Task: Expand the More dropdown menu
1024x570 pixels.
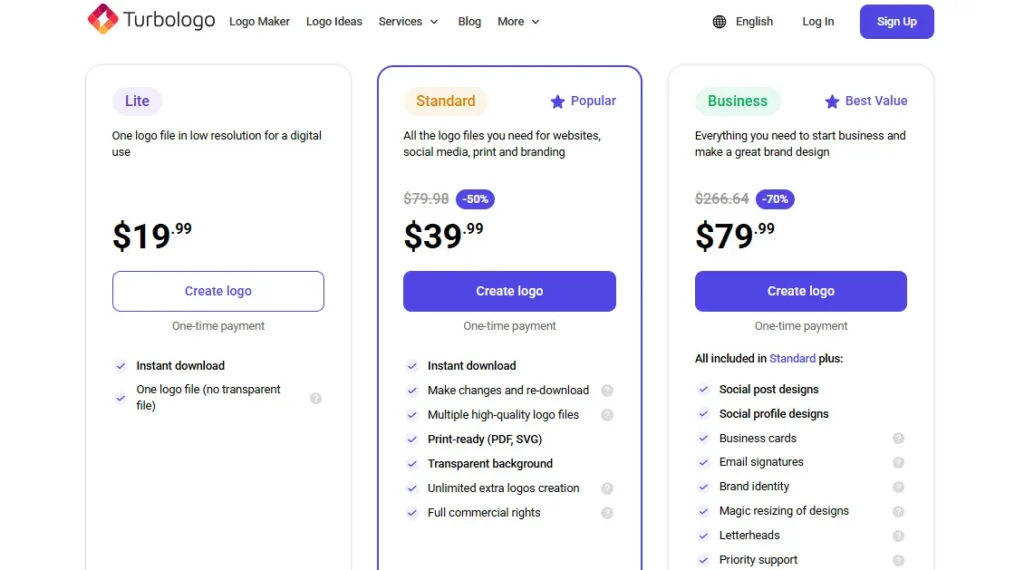Action: point(518,21)
